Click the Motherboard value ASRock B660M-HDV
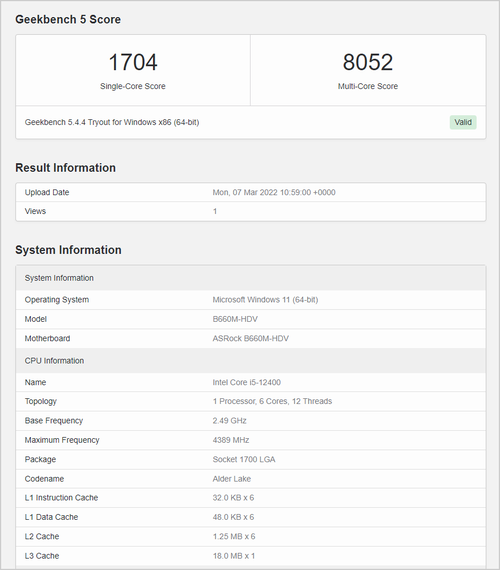This screenshot has height=570, width=500. pyautogui.click(x=251, y=338)
